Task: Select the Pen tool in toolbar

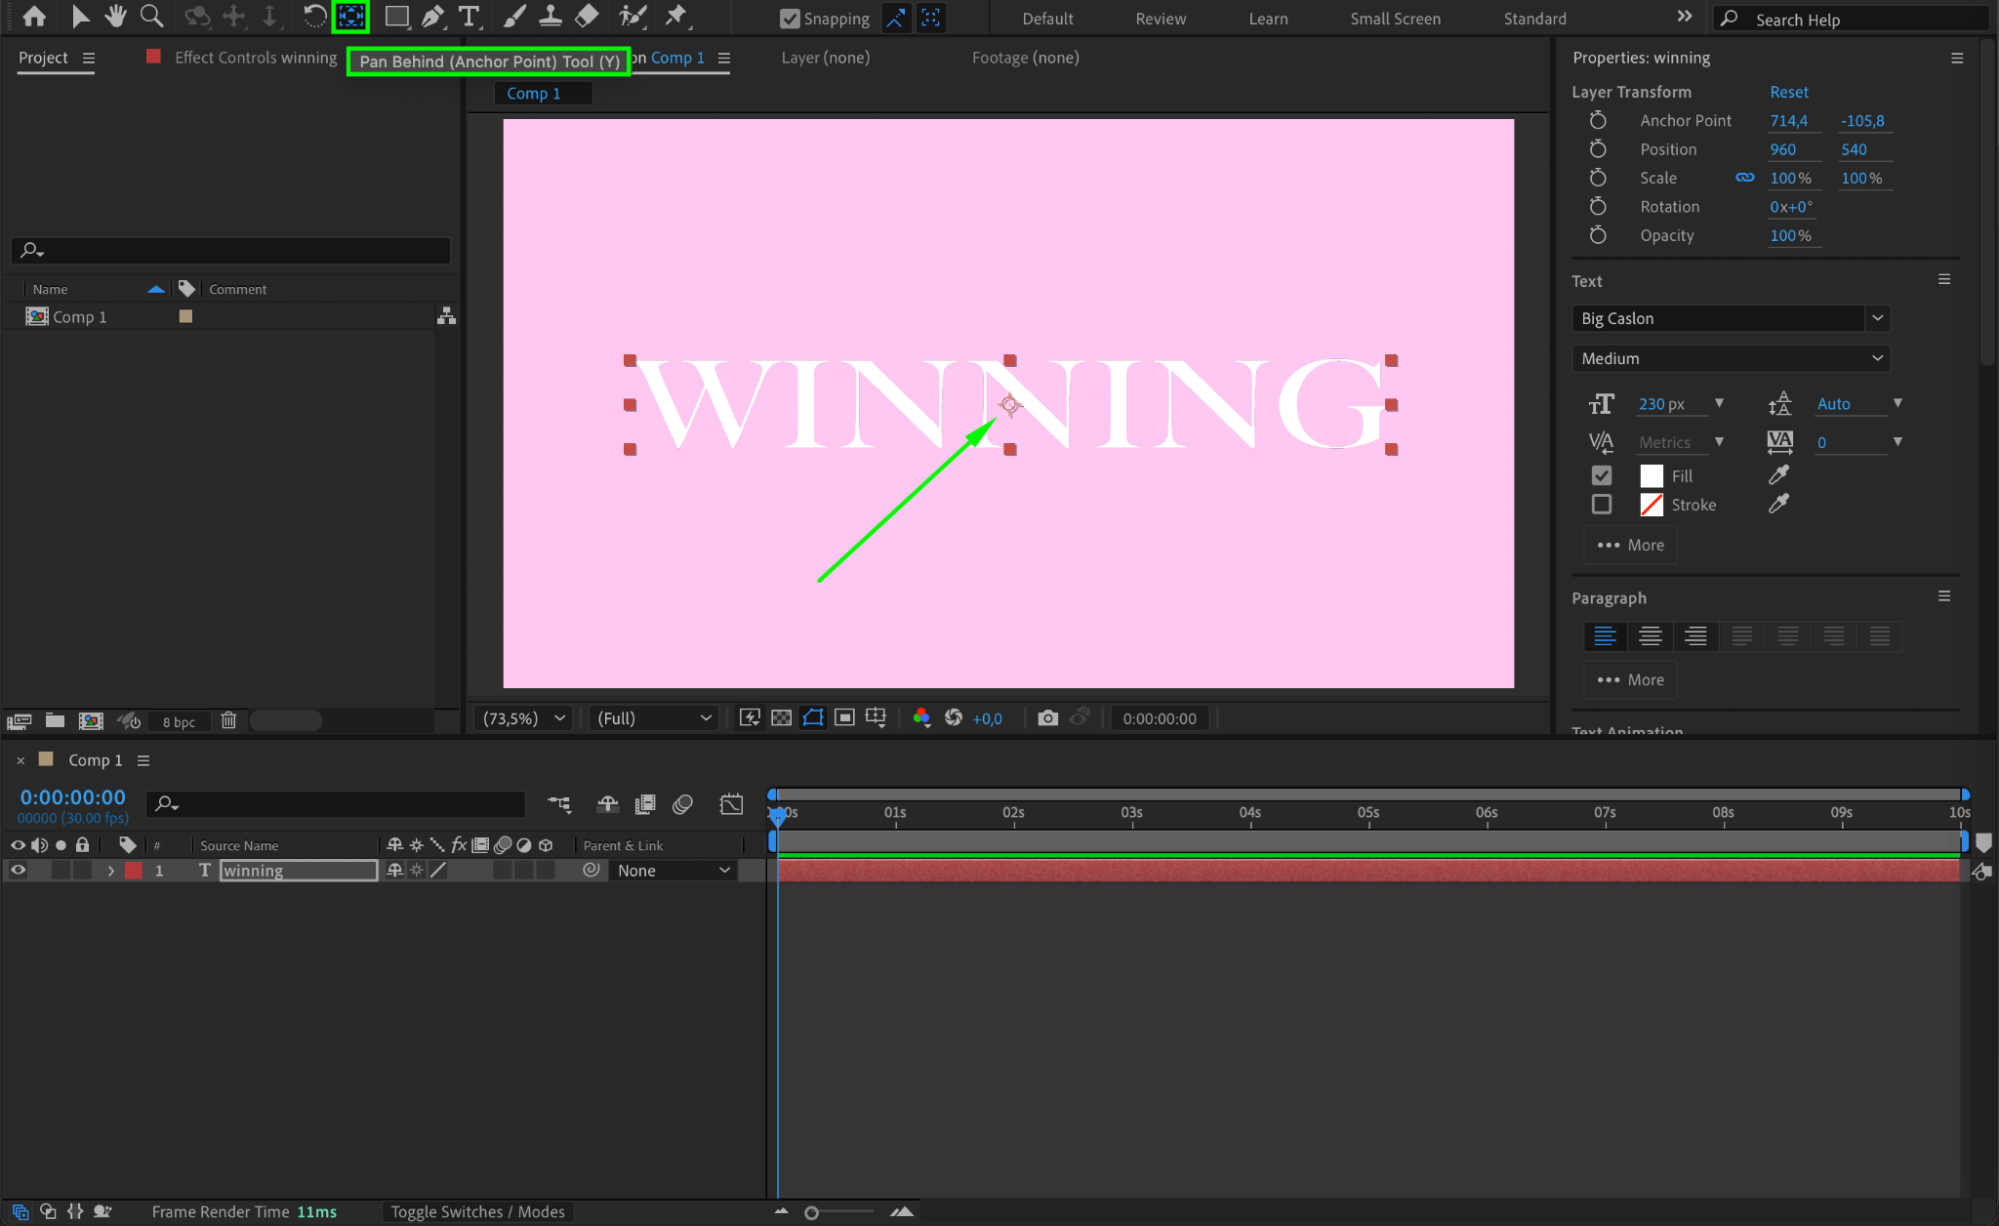Action: pos(432,16)
